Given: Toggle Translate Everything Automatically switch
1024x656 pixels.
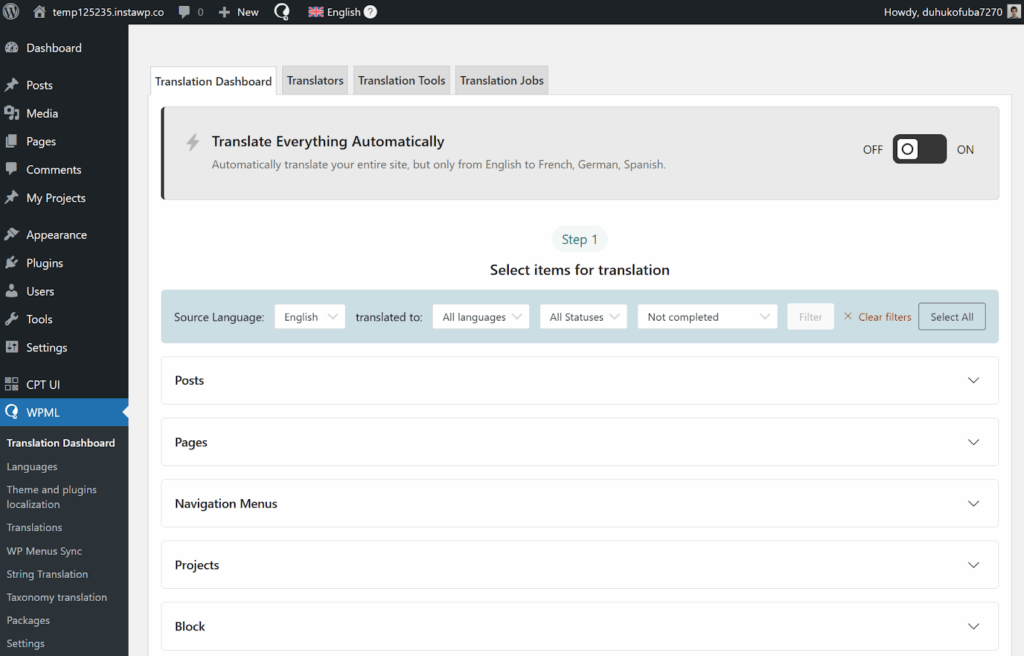Looking at the screenshot, I should coord(919,150).
